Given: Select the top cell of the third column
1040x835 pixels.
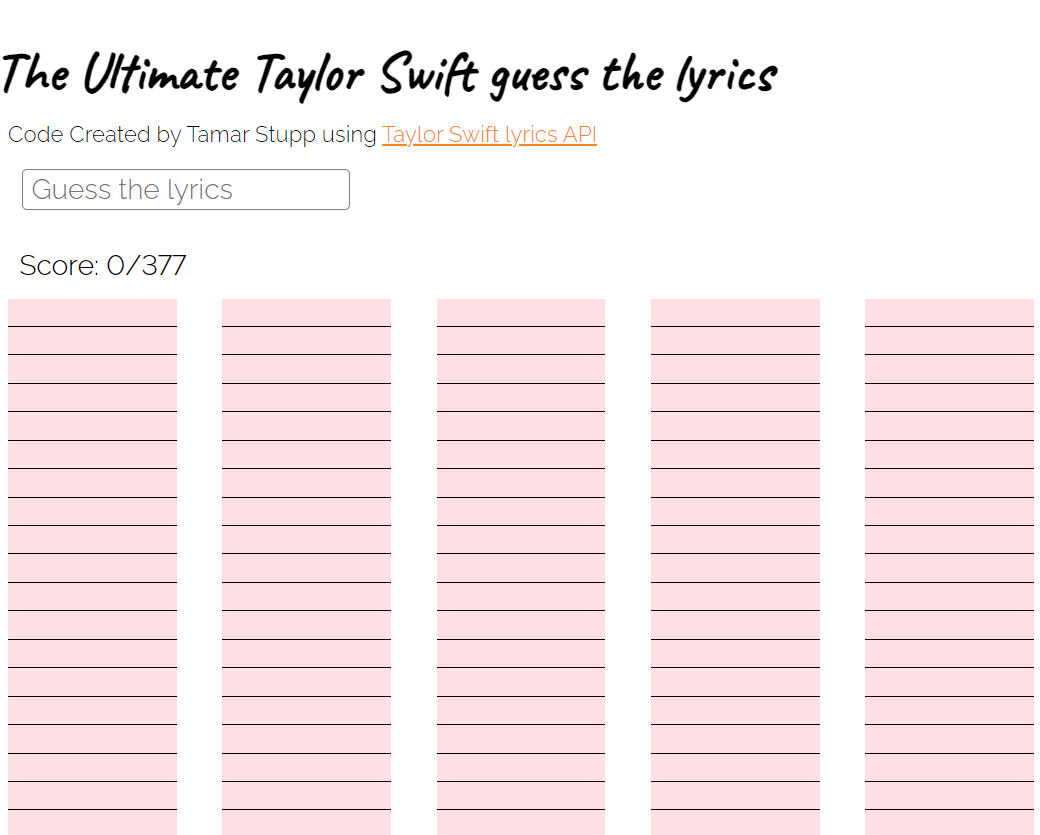Looking at the screenshot, I should (520, 310).
